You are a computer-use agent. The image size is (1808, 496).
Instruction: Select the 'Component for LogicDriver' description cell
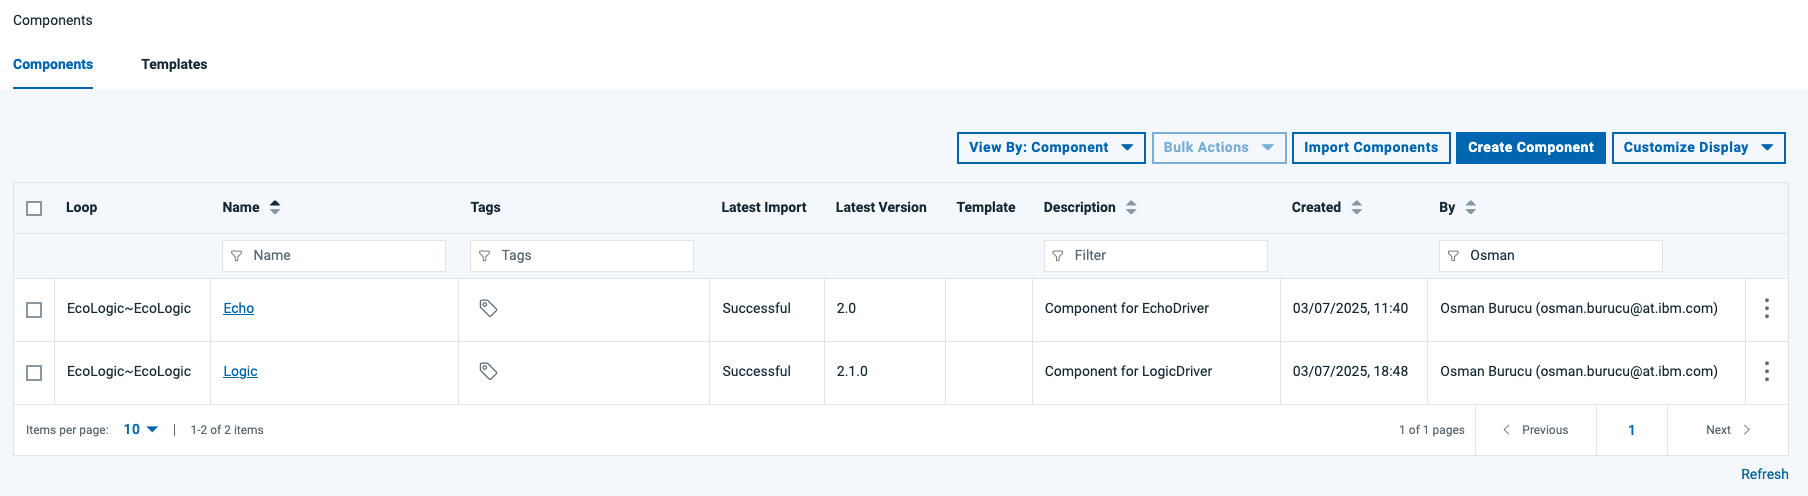1128,371
